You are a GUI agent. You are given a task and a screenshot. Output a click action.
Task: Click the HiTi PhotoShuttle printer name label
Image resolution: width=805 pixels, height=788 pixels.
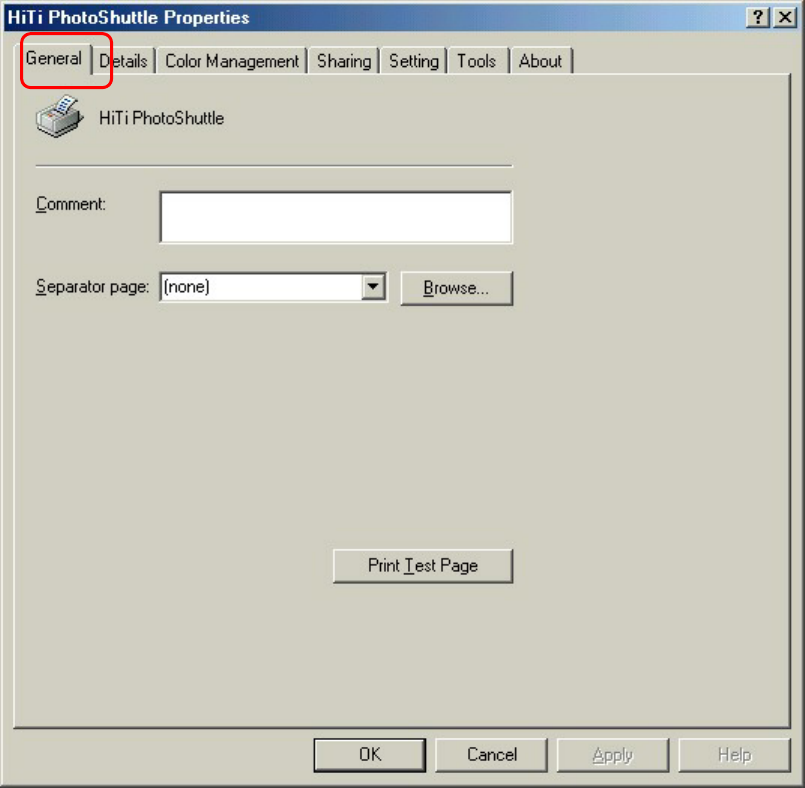[x=162, y=118]
